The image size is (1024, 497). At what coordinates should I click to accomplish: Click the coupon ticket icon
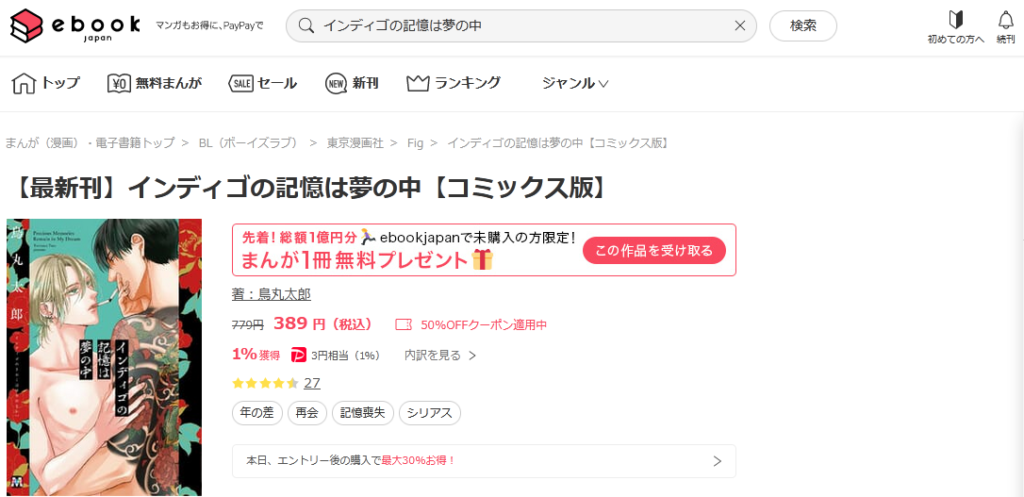point(404,324)
